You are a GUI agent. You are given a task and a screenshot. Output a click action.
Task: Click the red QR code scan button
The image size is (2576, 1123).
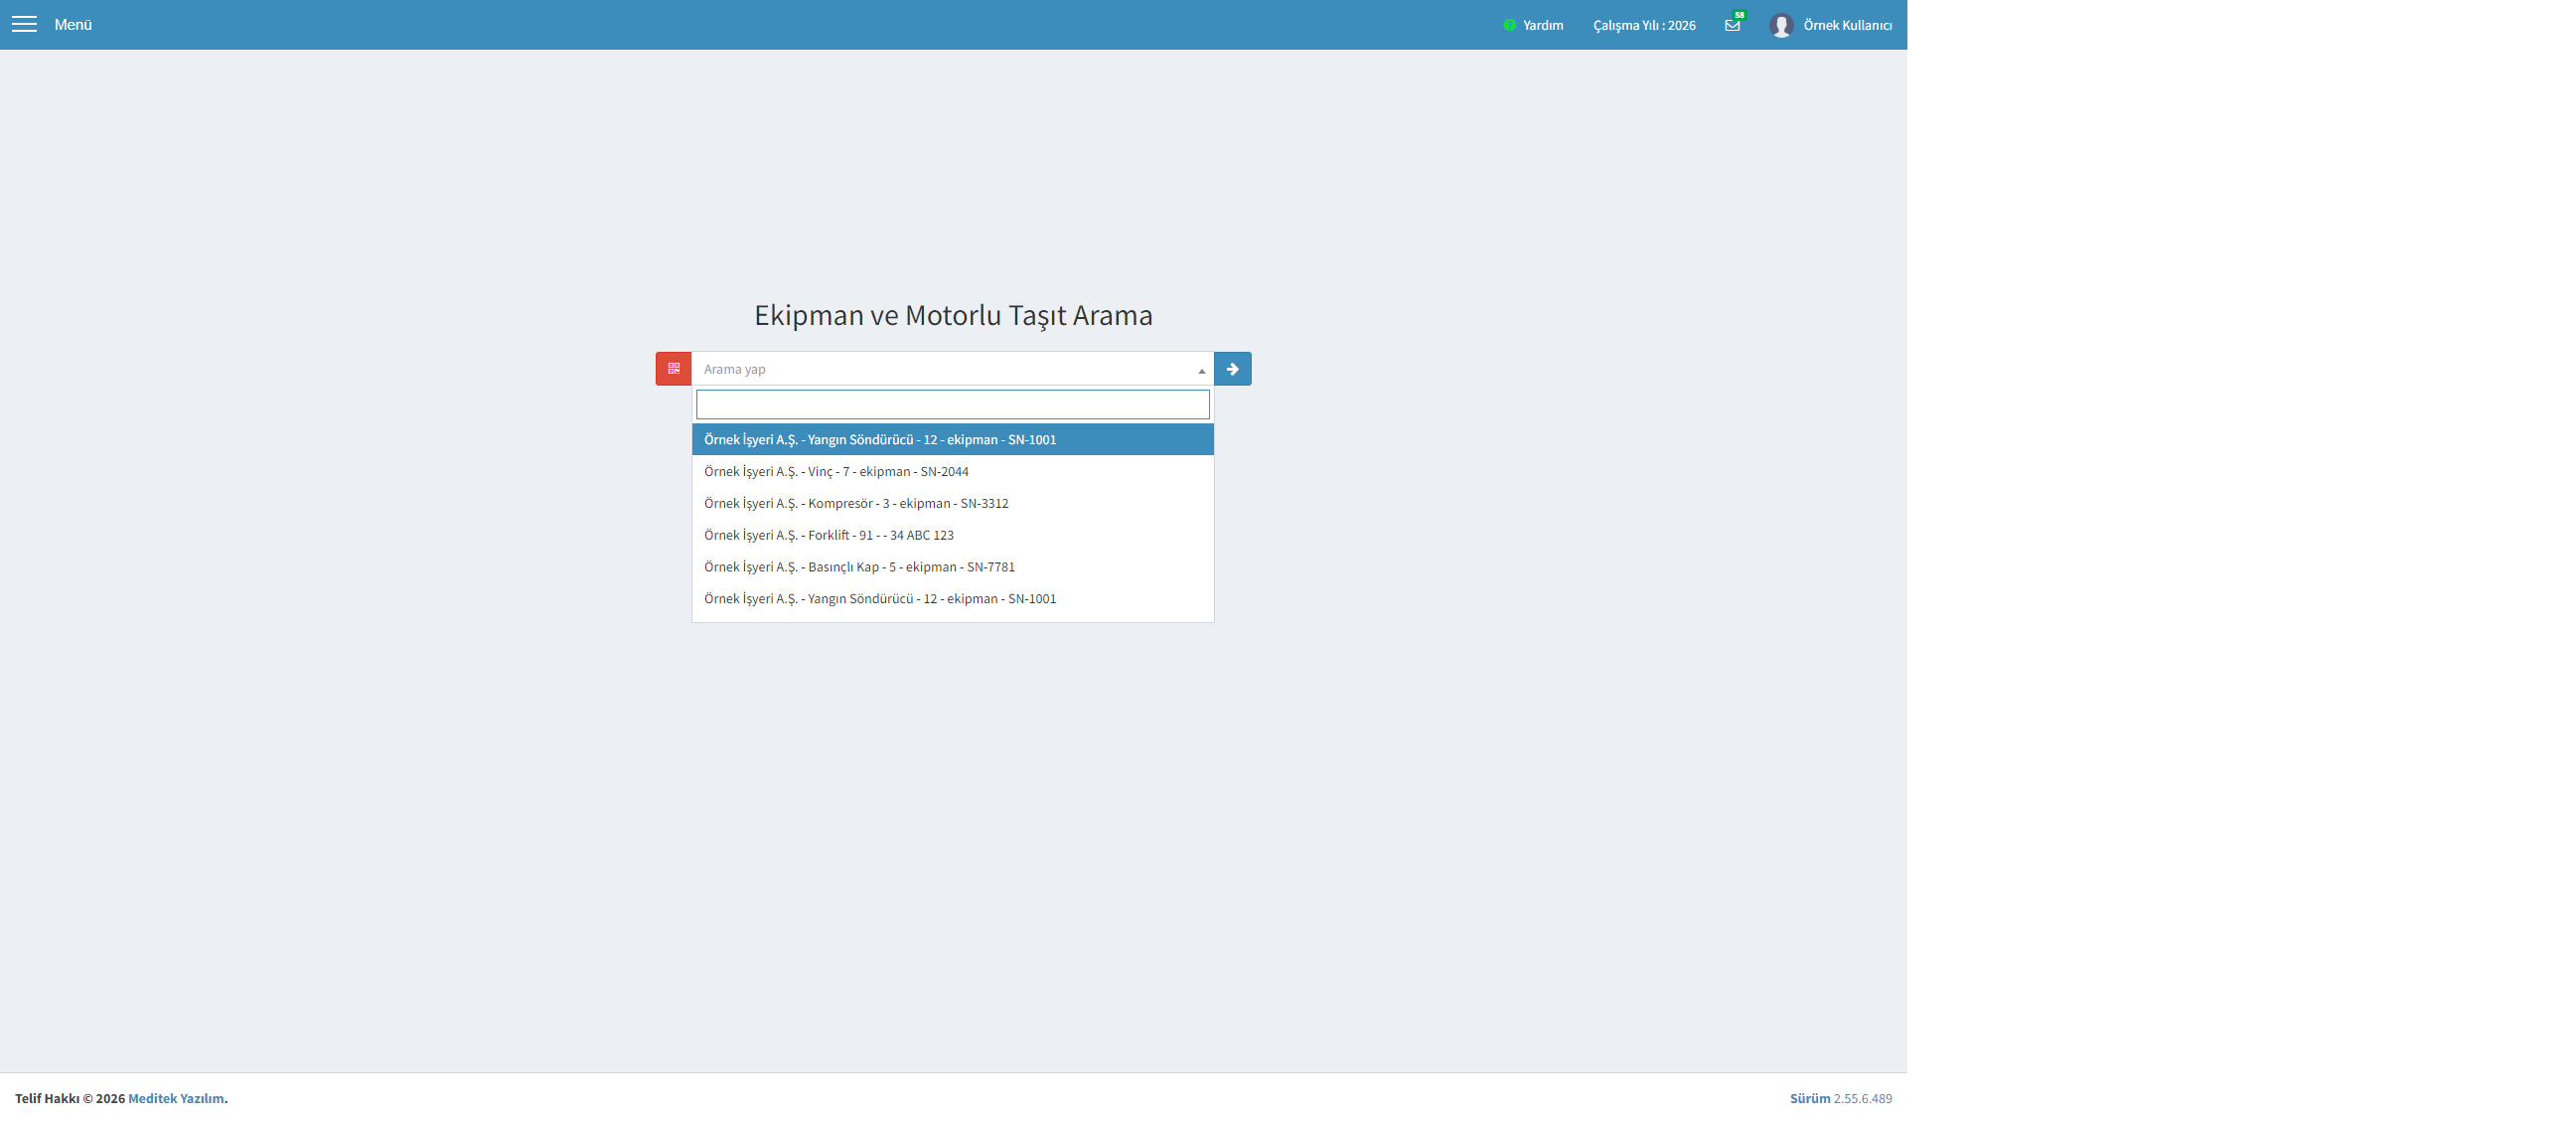[673, 368]
